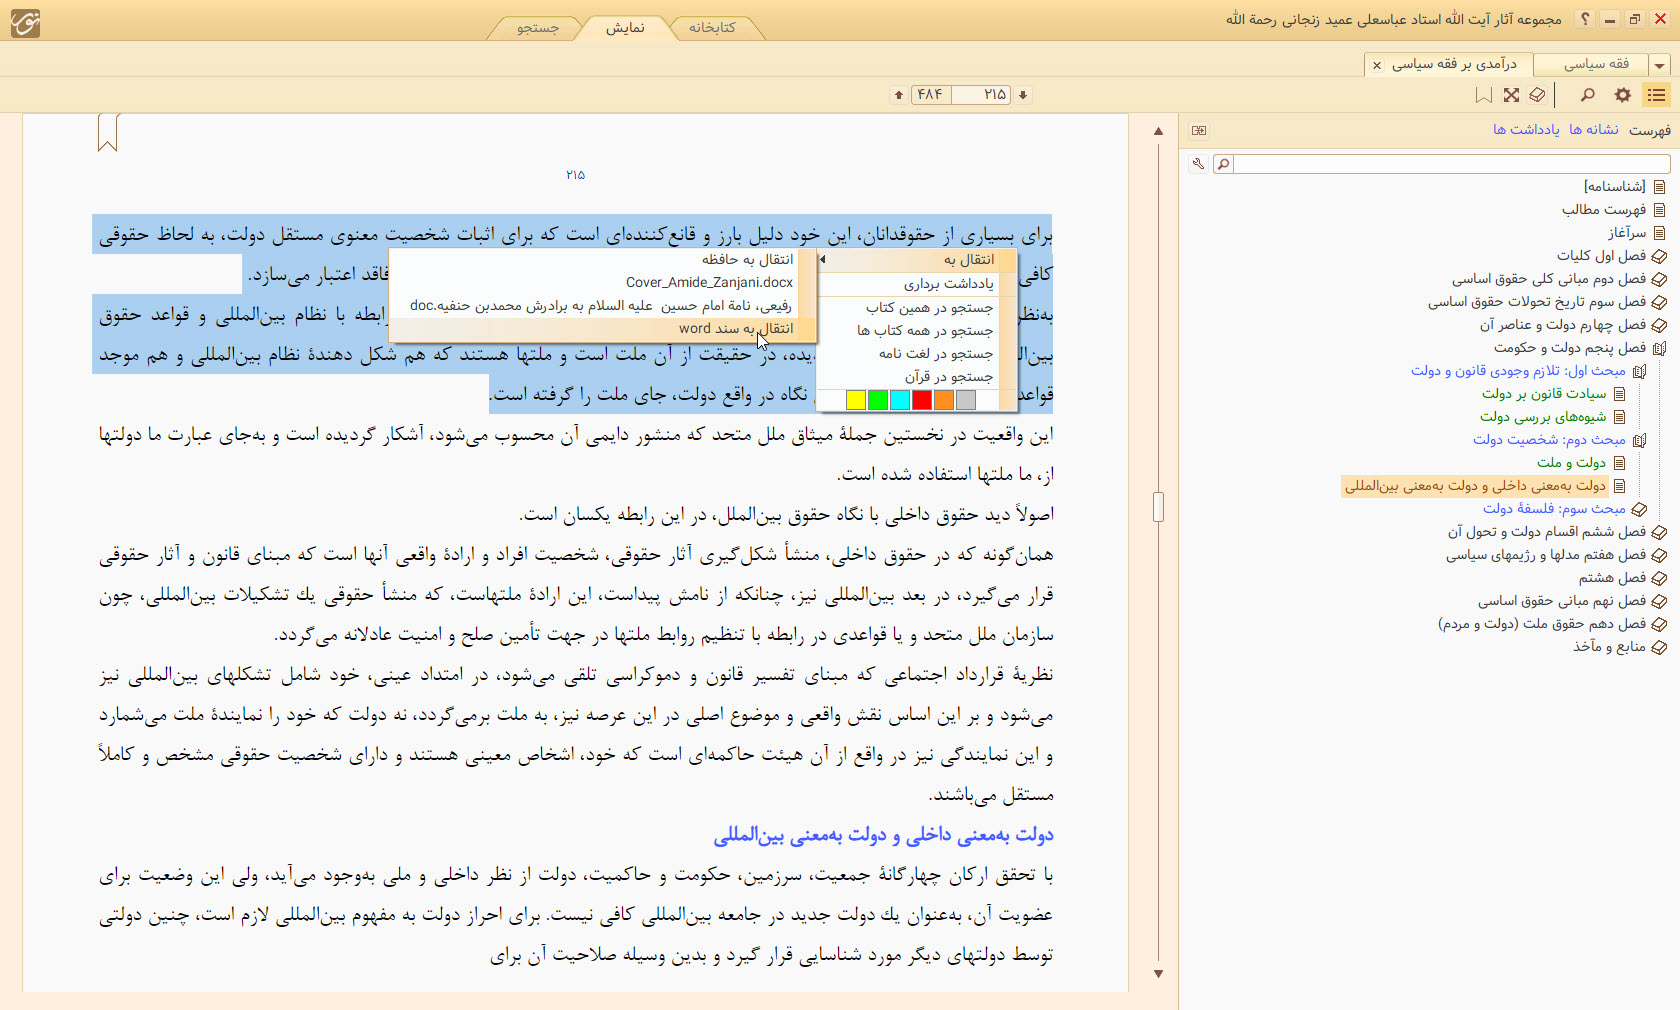Image resolution: width=1680 pixels, height=1010 pixels.
Task: Select 'انتقال به سند word' menu item
Action: click(x=736, y=328)
